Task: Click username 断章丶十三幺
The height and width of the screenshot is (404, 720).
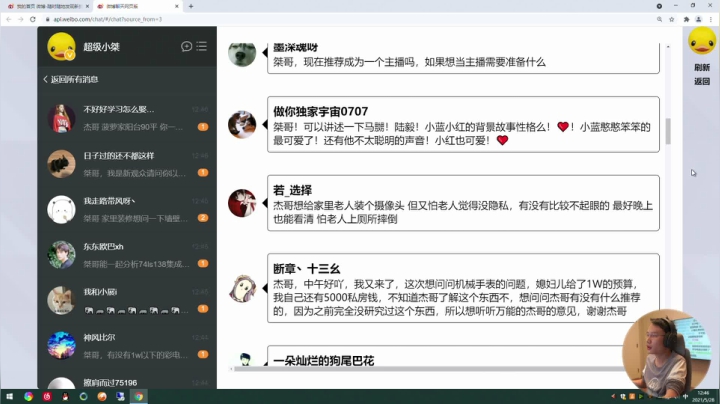Action: [307, 269]
